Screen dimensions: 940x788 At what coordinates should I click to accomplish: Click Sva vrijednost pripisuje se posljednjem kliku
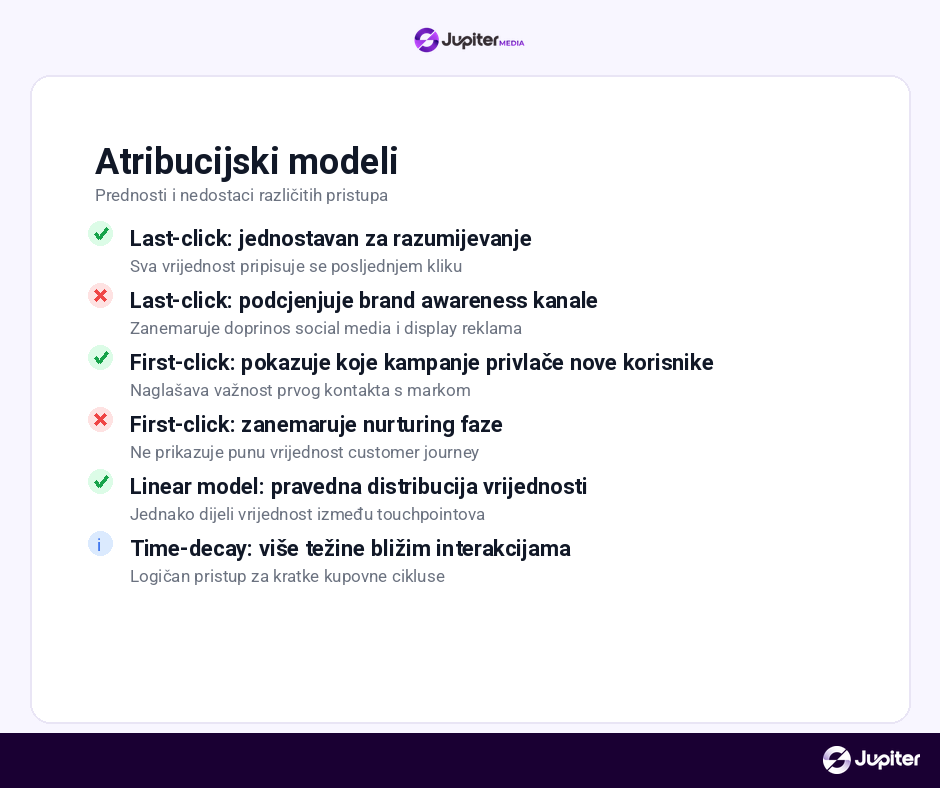pos(296,266)
